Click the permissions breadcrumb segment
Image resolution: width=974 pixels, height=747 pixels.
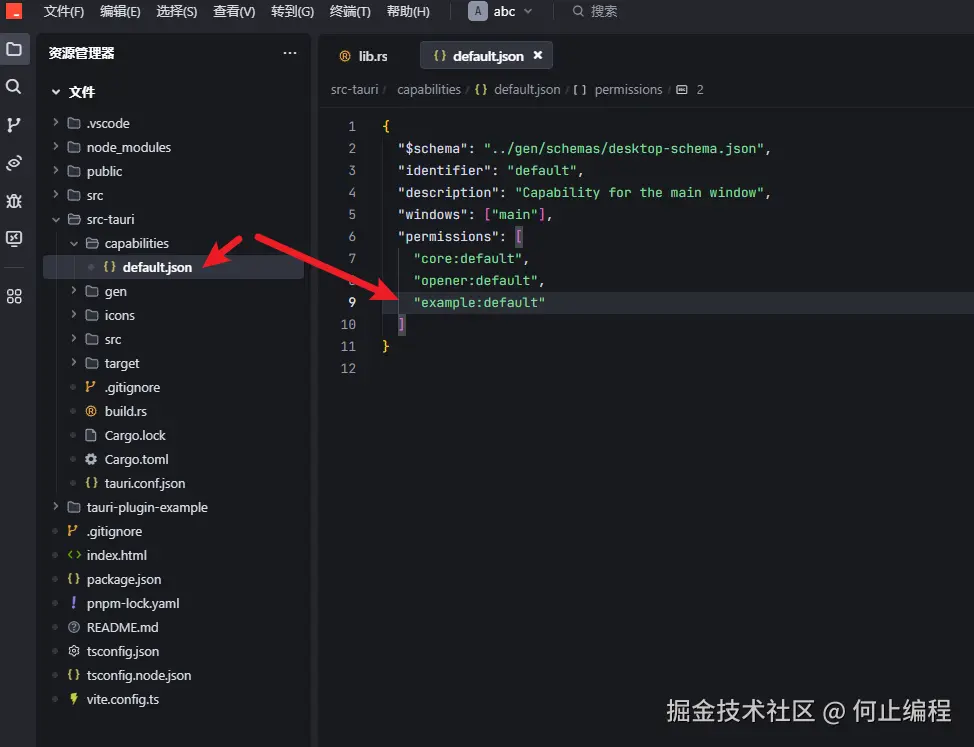629,89
